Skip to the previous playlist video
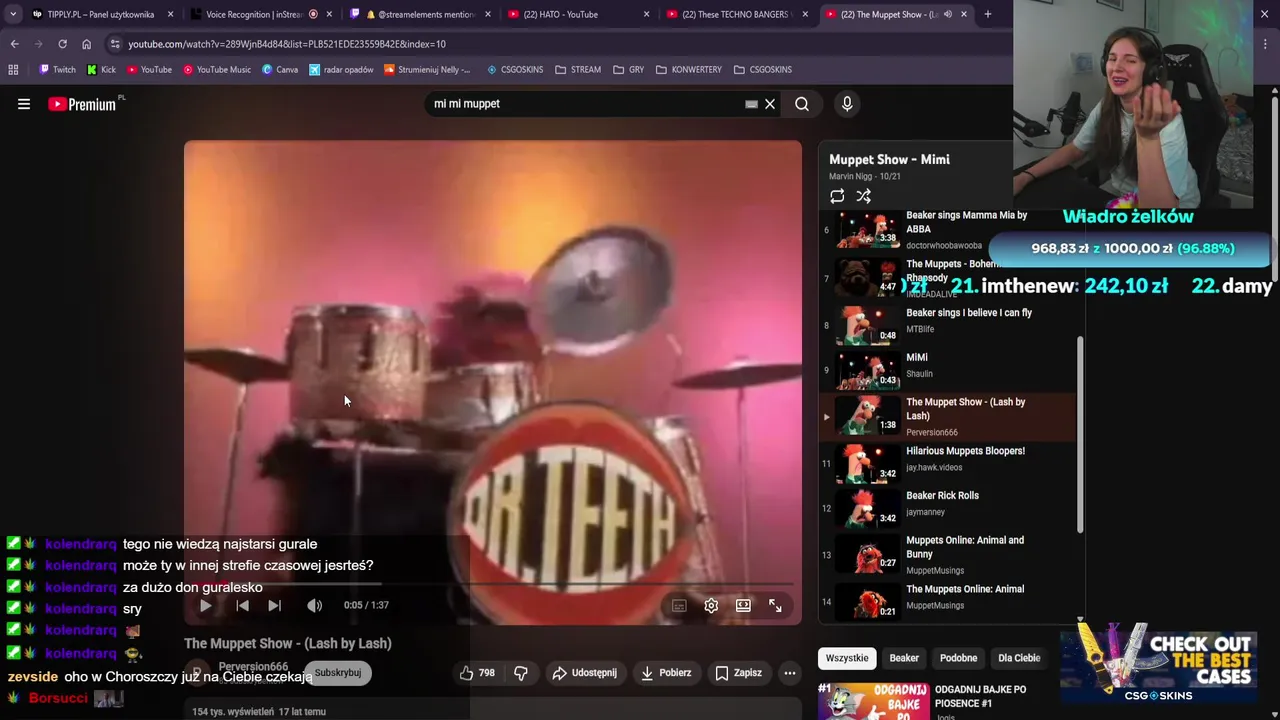1280x720 pixels. 242,605
